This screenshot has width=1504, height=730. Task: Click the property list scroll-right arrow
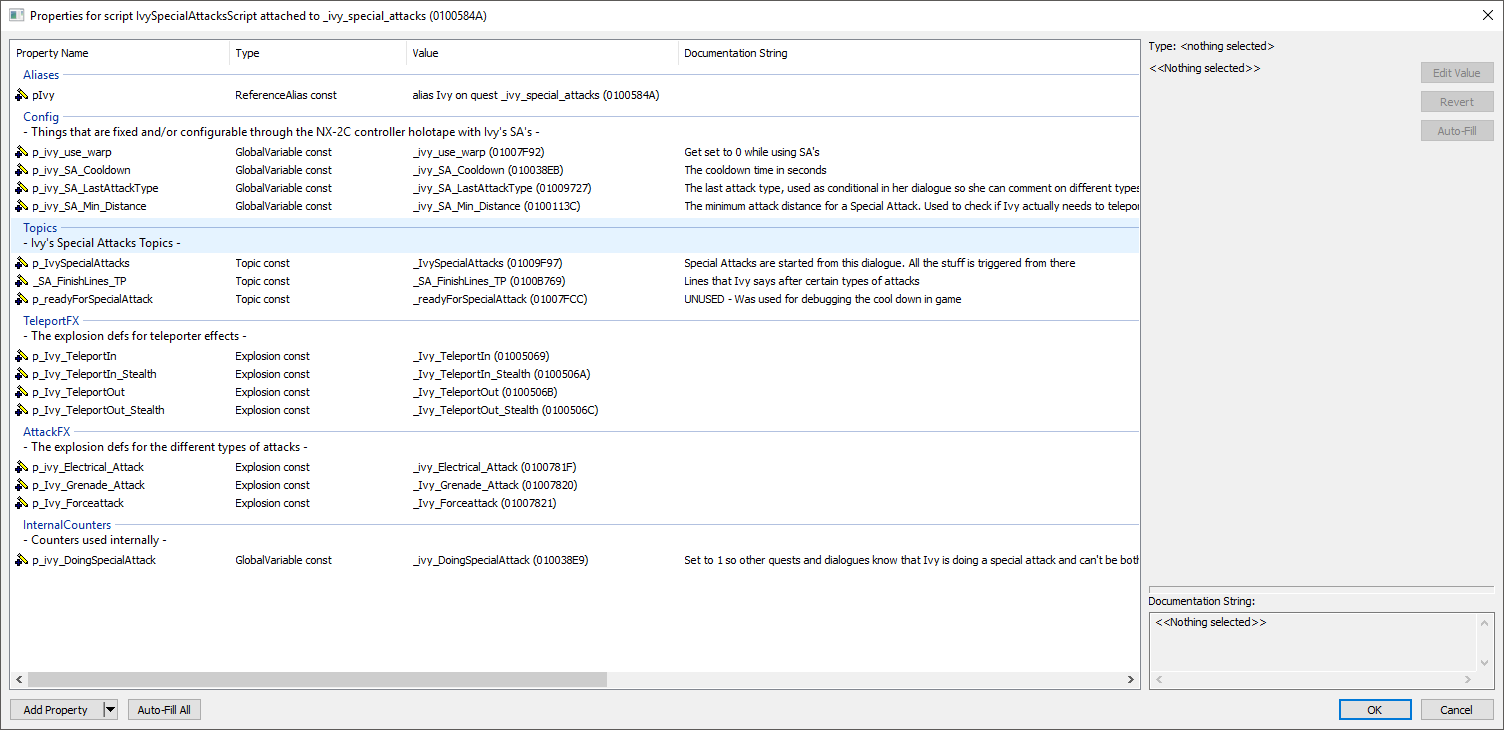(x=1131, y=680)
